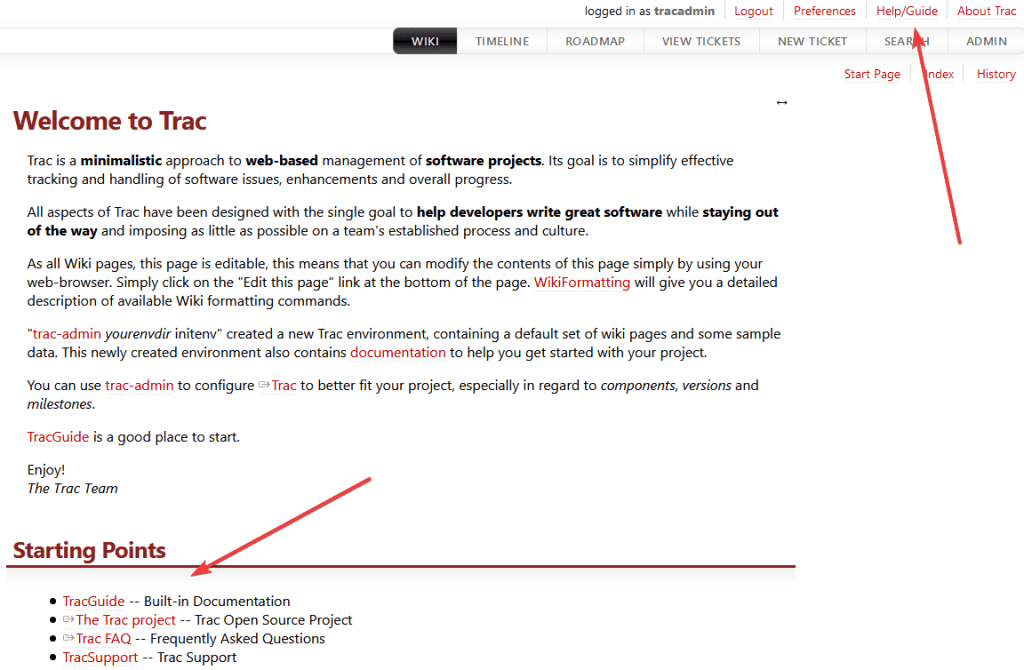Click TracGuide in the Starting Points list

tap(94, 601)
